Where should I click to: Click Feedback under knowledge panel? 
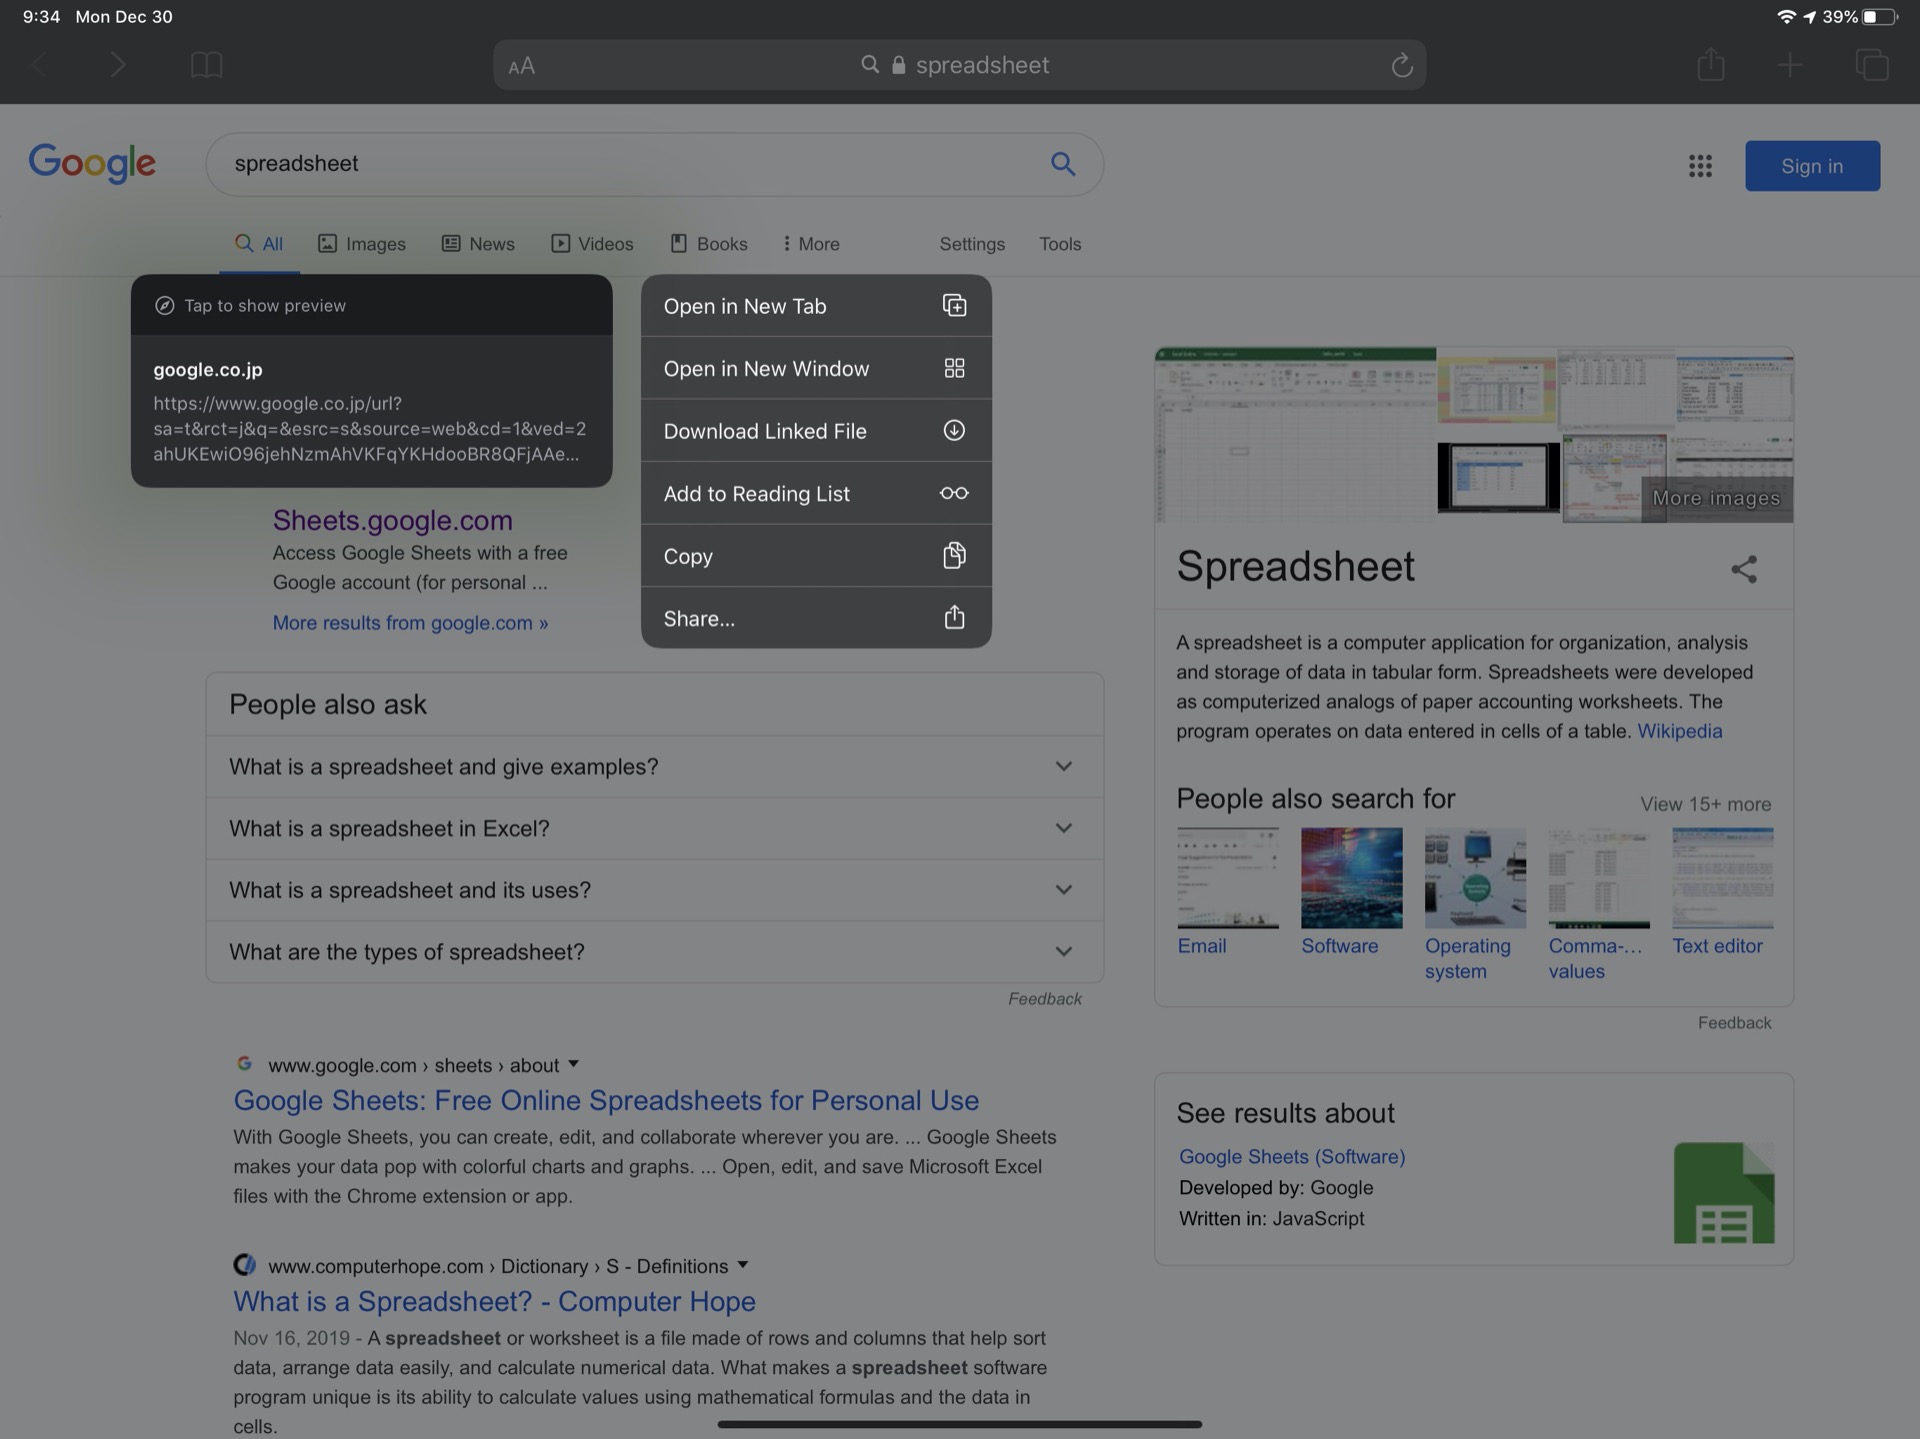point(1734,1023)
